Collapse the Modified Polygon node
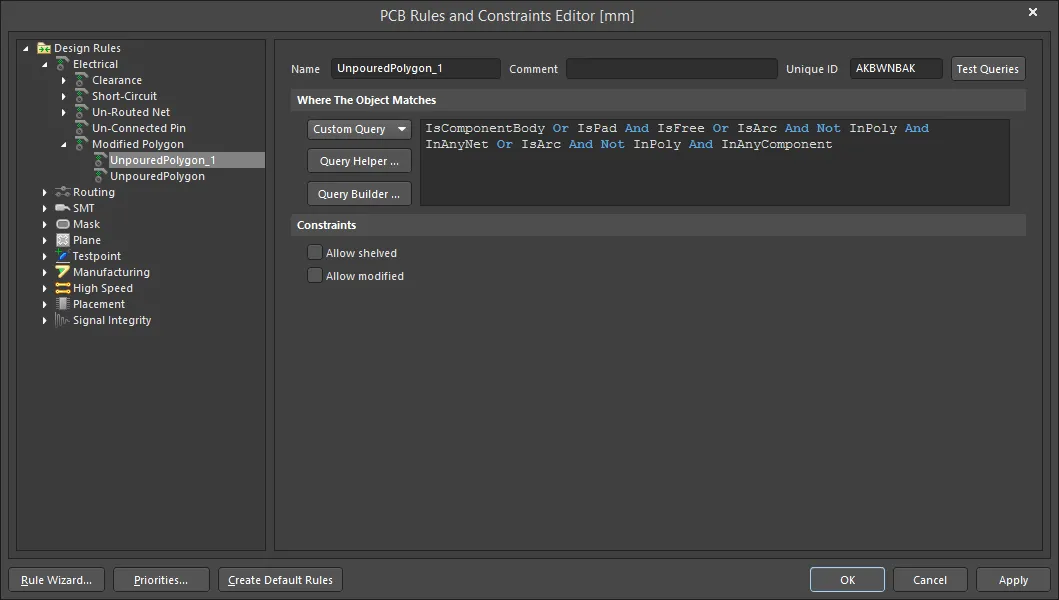Image resolution: width=1059 pixels, height=600 pixels. tap(63, 145)
